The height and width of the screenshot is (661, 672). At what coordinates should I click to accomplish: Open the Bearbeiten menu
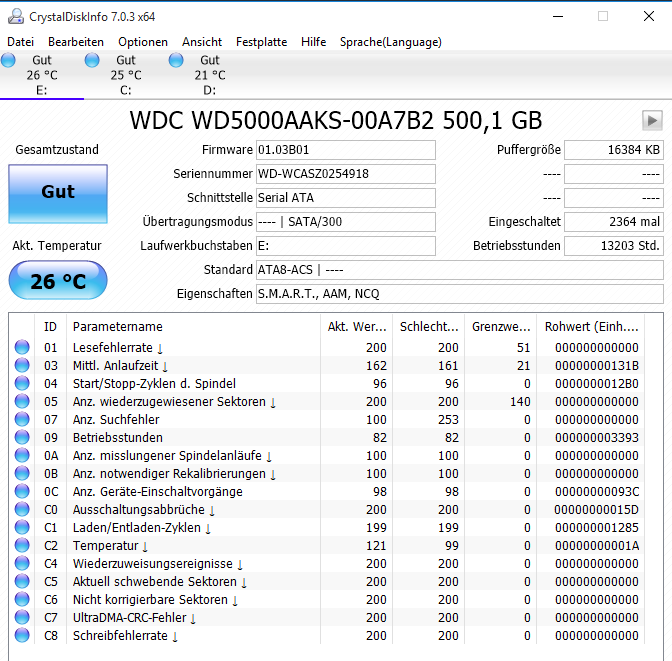(x=76, y=42)
